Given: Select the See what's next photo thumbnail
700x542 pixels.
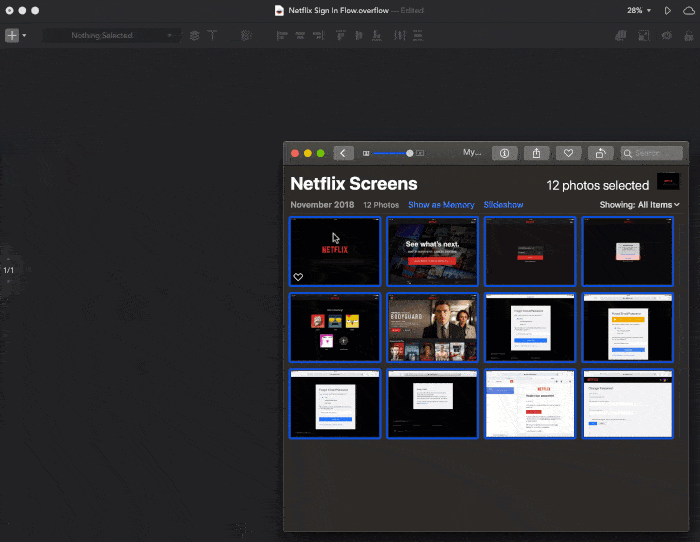Looking at the screenshot, I should tap(432, 251).
